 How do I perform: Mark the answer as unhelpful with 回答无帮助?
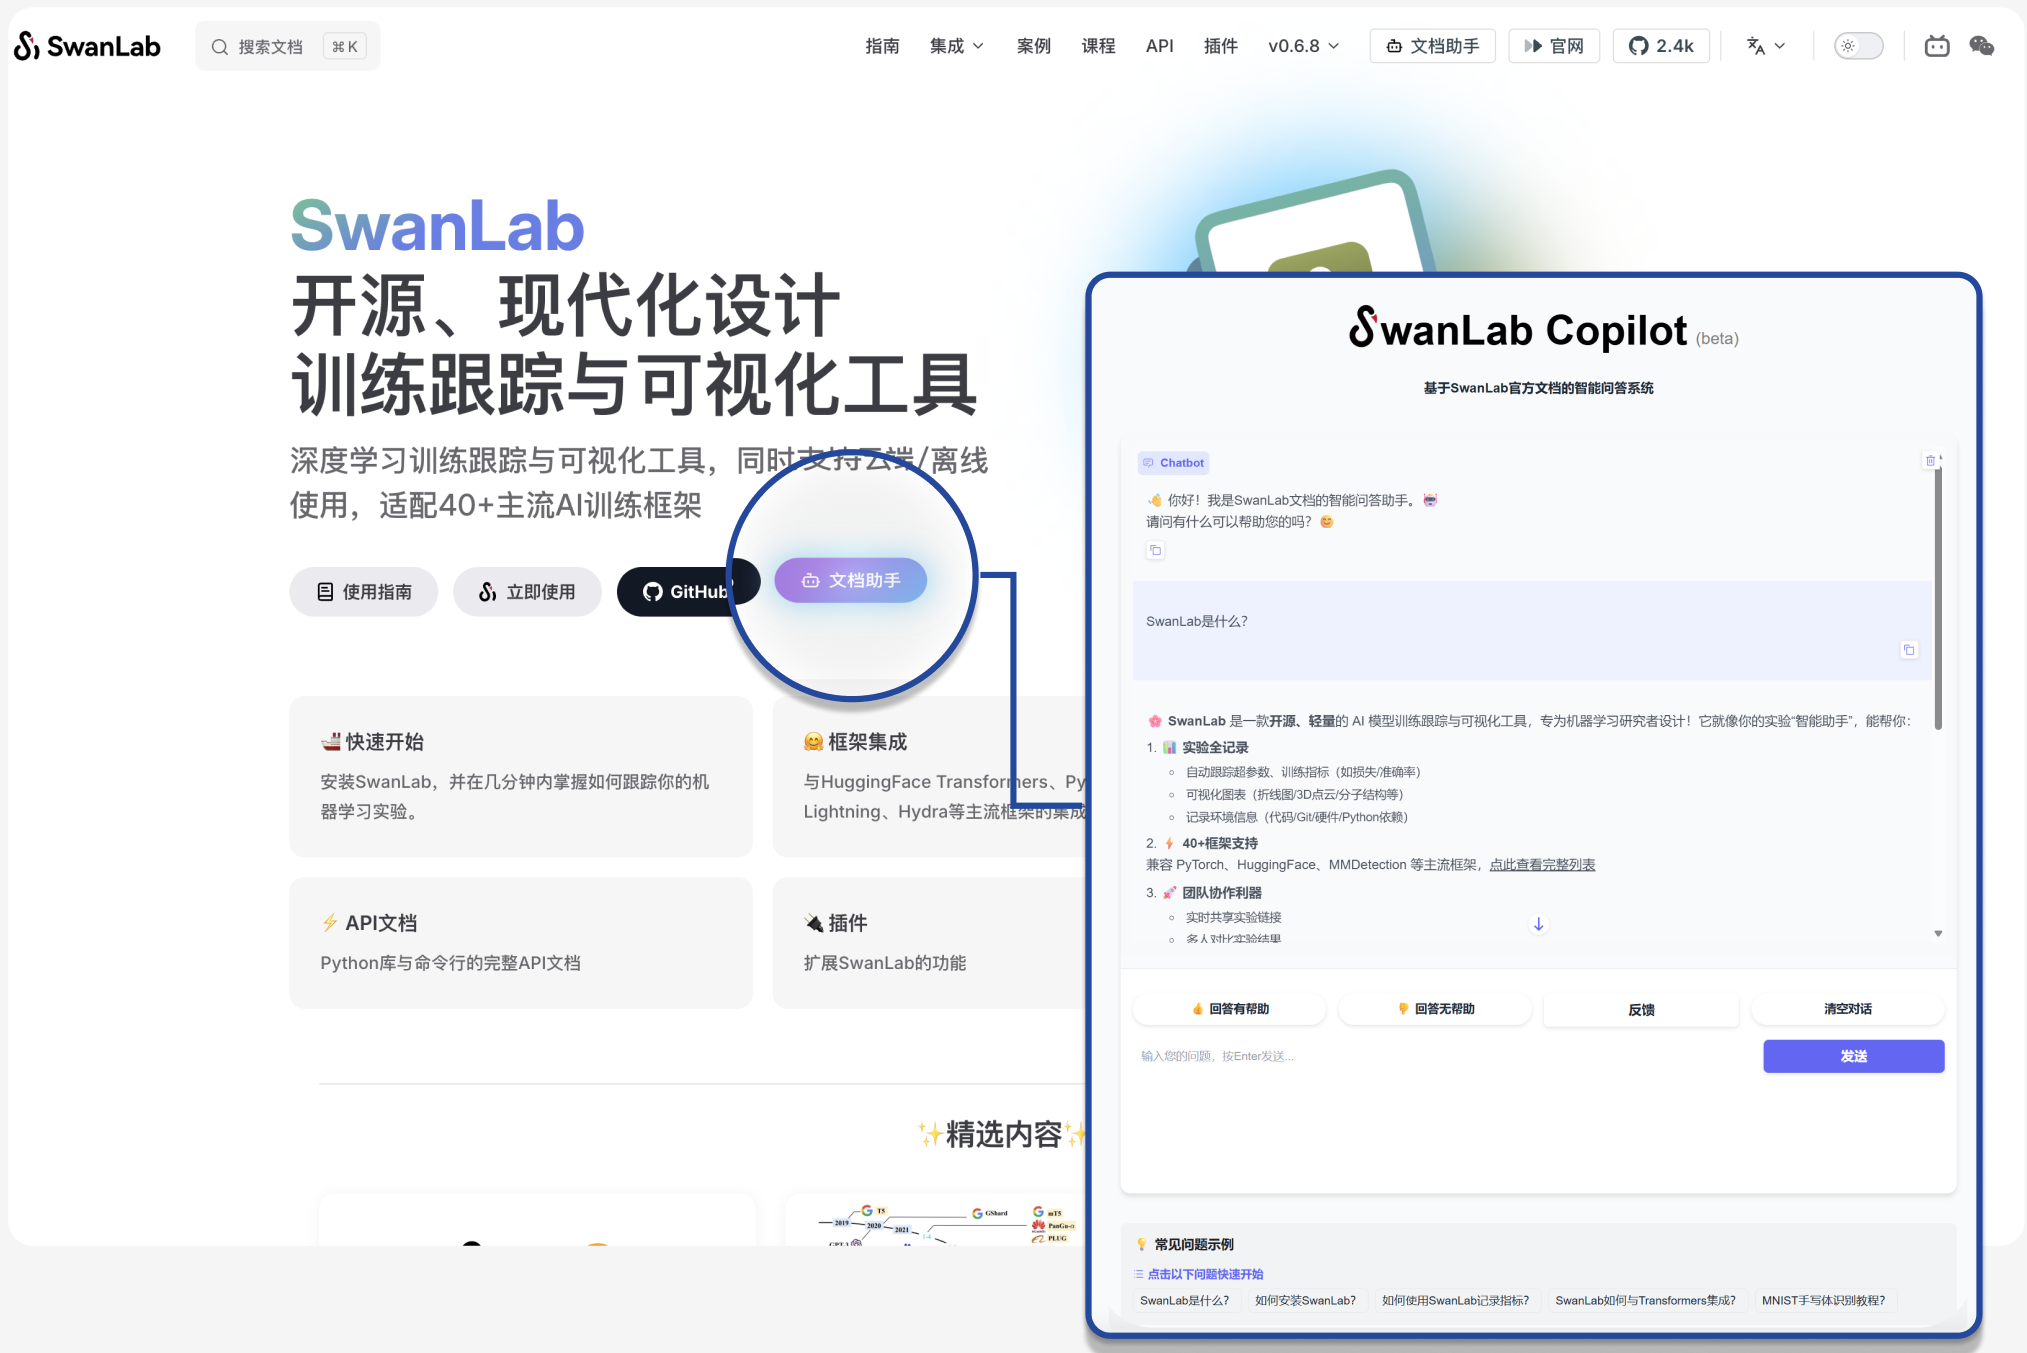click(1435, 1009)
